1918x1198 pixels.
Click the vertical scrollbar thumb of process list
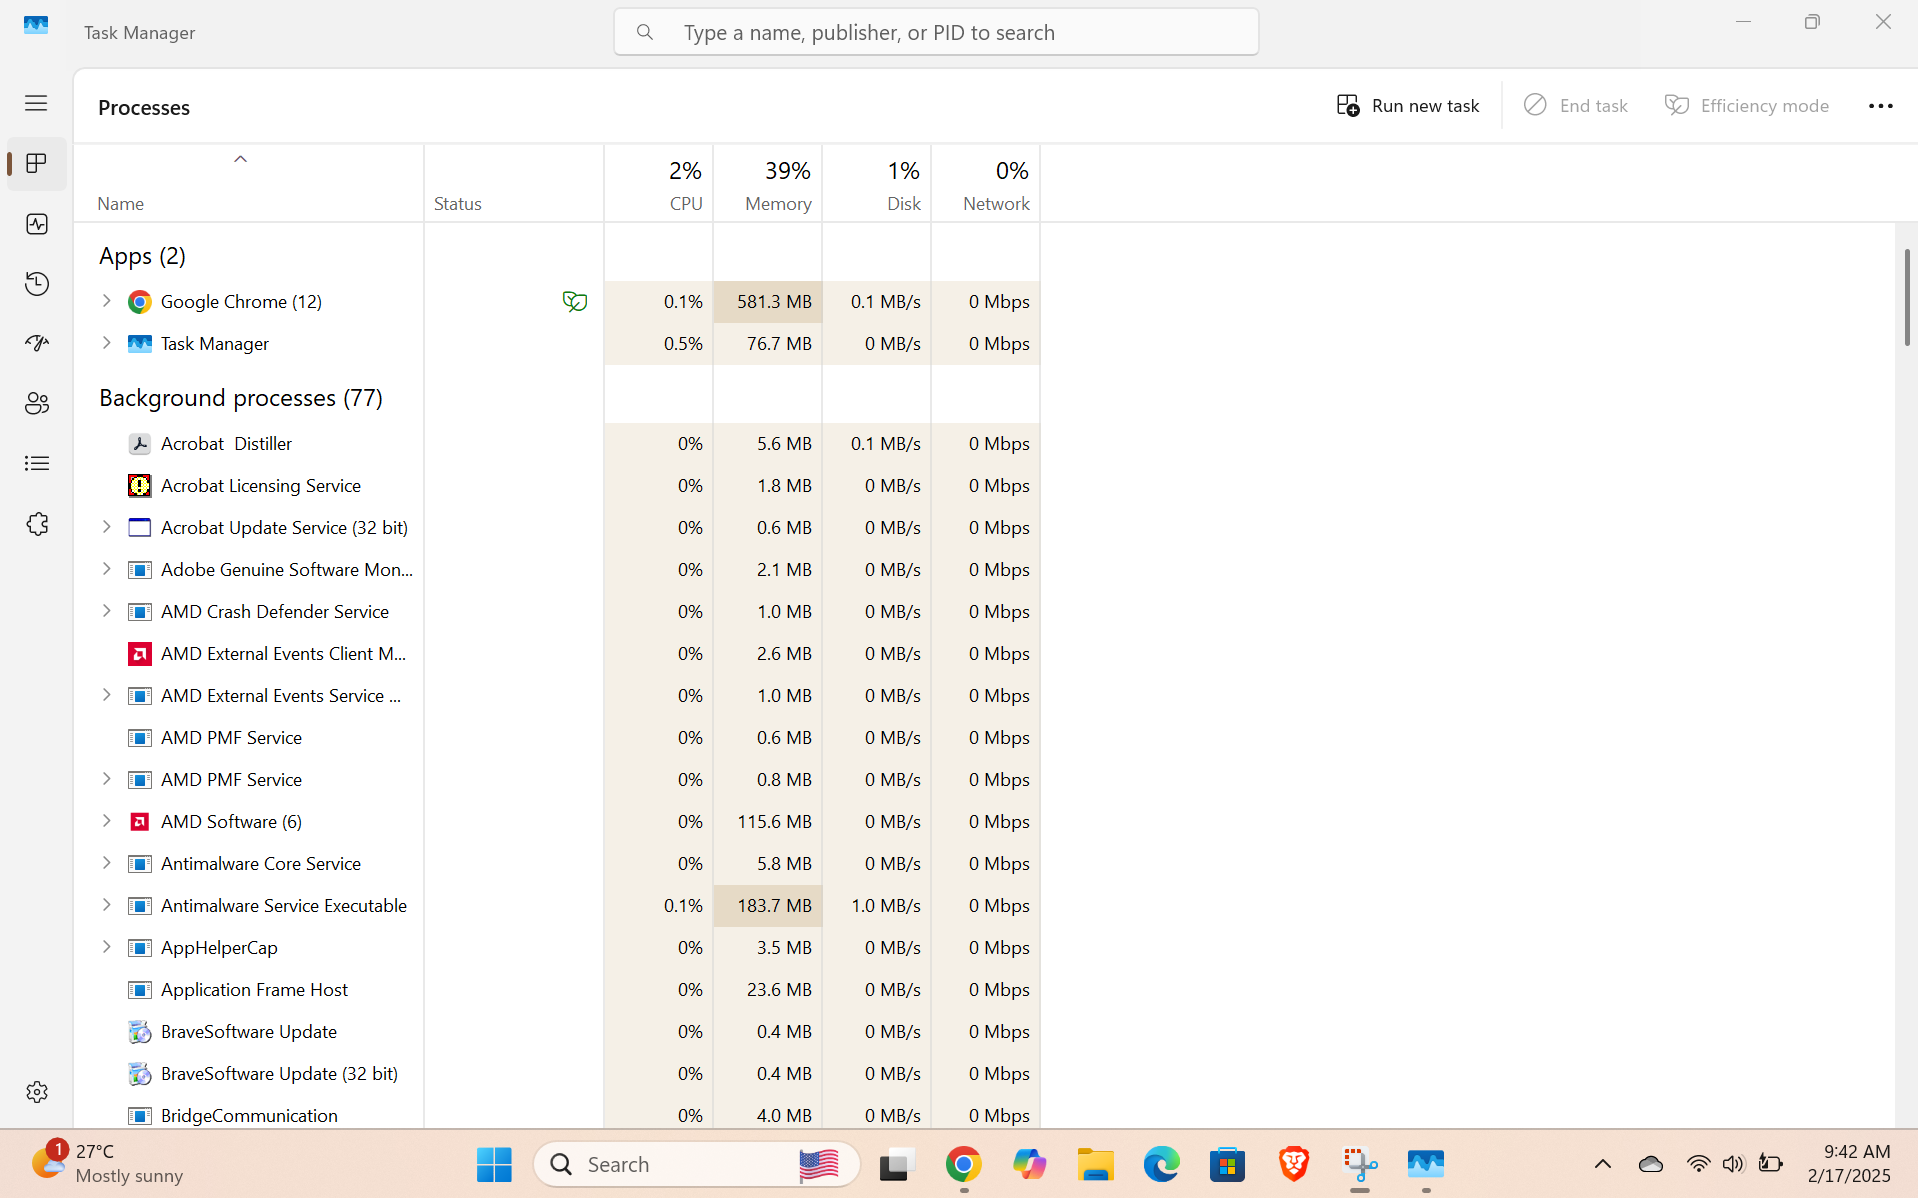[x=1906, y=298]
